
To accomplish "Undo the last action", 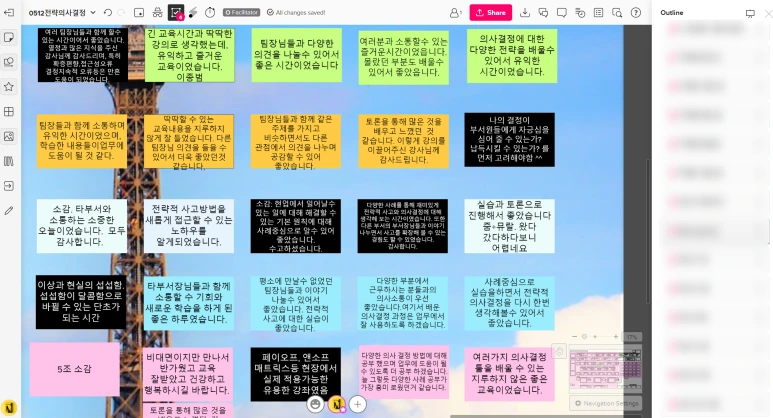I will pyautogui.click(x=108, y=13).
